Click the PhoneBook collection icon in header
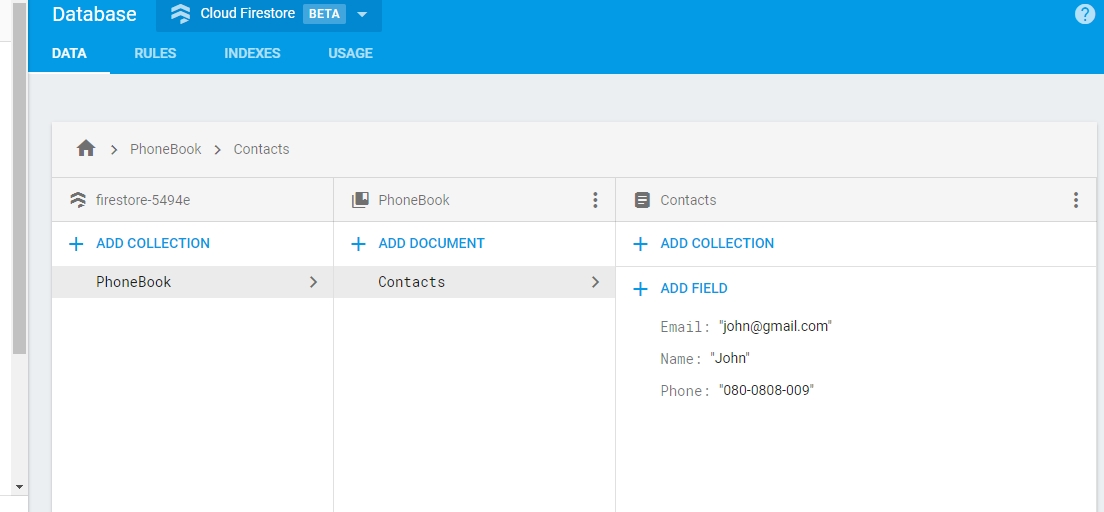The width and height of the screenshot is (1104, 512). (360, 200)
